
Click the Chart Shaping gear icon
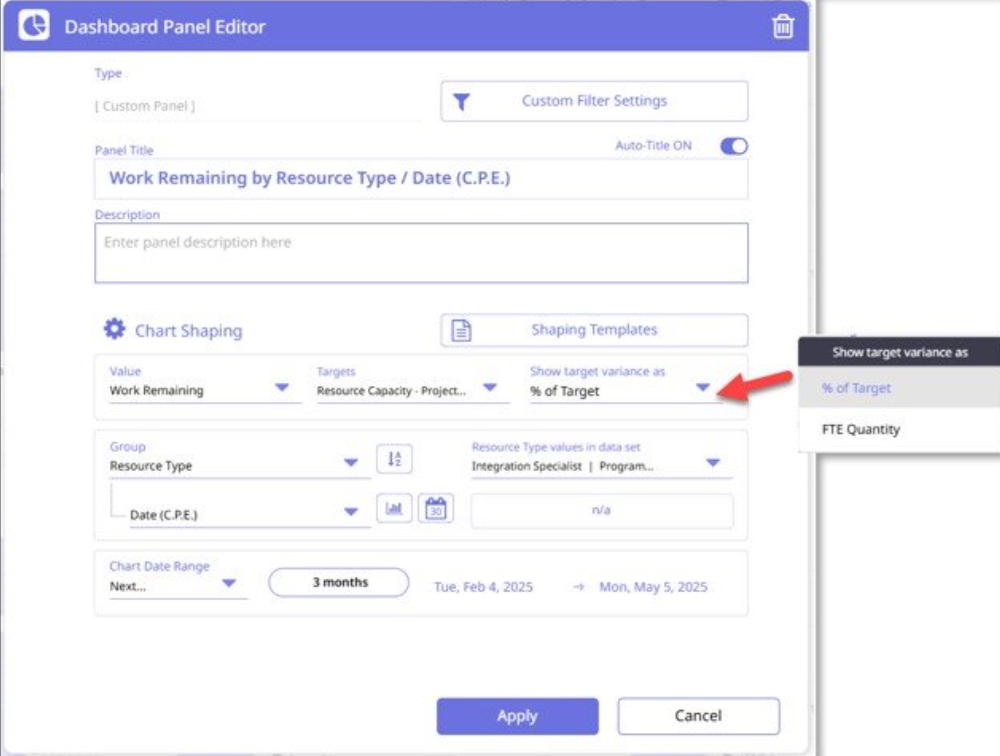pos(115,329)
